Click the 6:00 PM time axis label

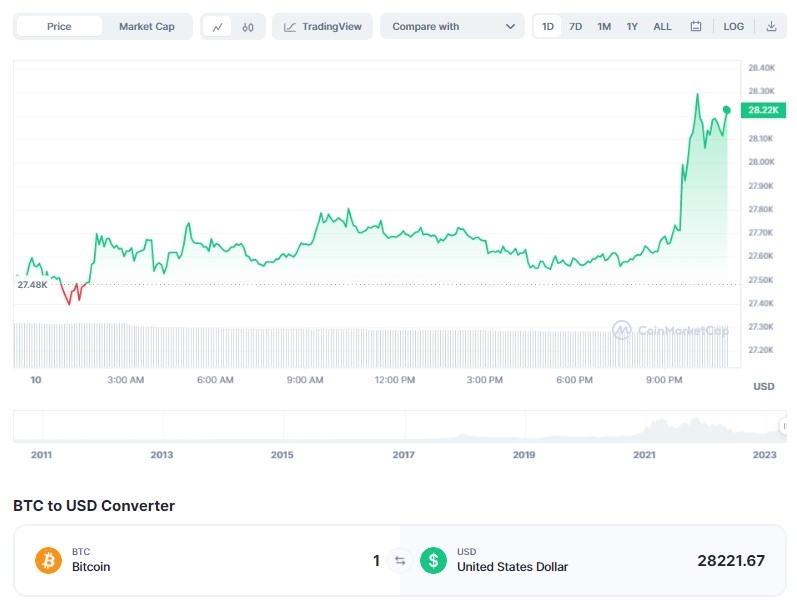point(574,380)
